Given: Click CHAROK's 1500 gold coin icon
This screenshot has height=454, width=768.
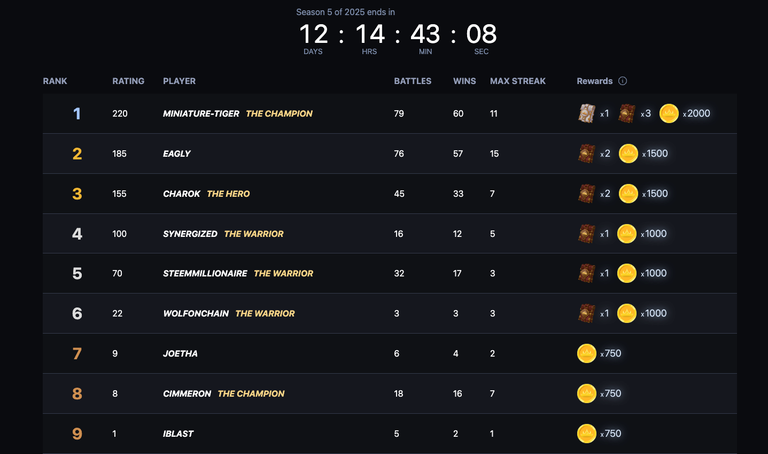Looking at the screenshot, I should pos(628,193).
